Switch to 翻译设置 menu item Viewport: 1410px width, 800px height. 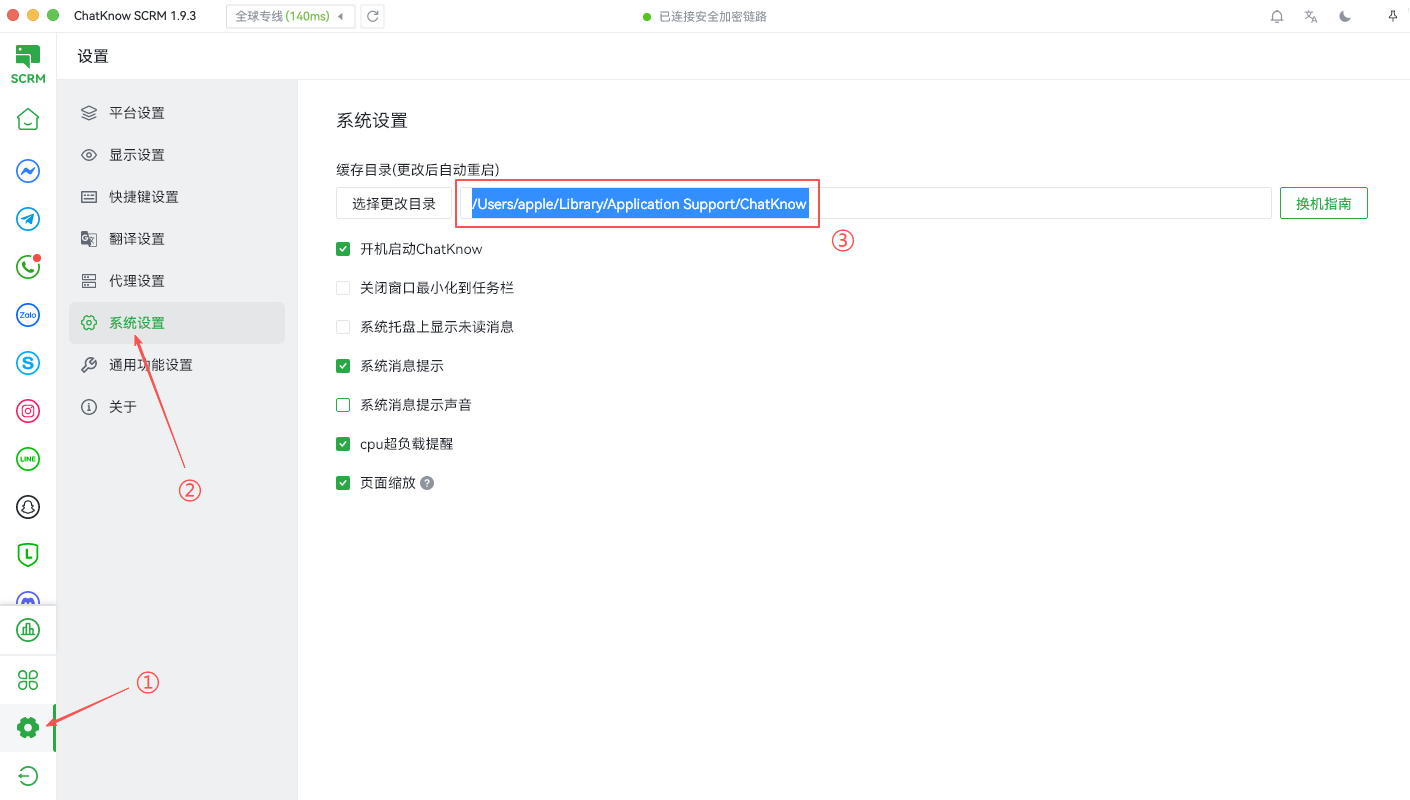coord(137,239)
